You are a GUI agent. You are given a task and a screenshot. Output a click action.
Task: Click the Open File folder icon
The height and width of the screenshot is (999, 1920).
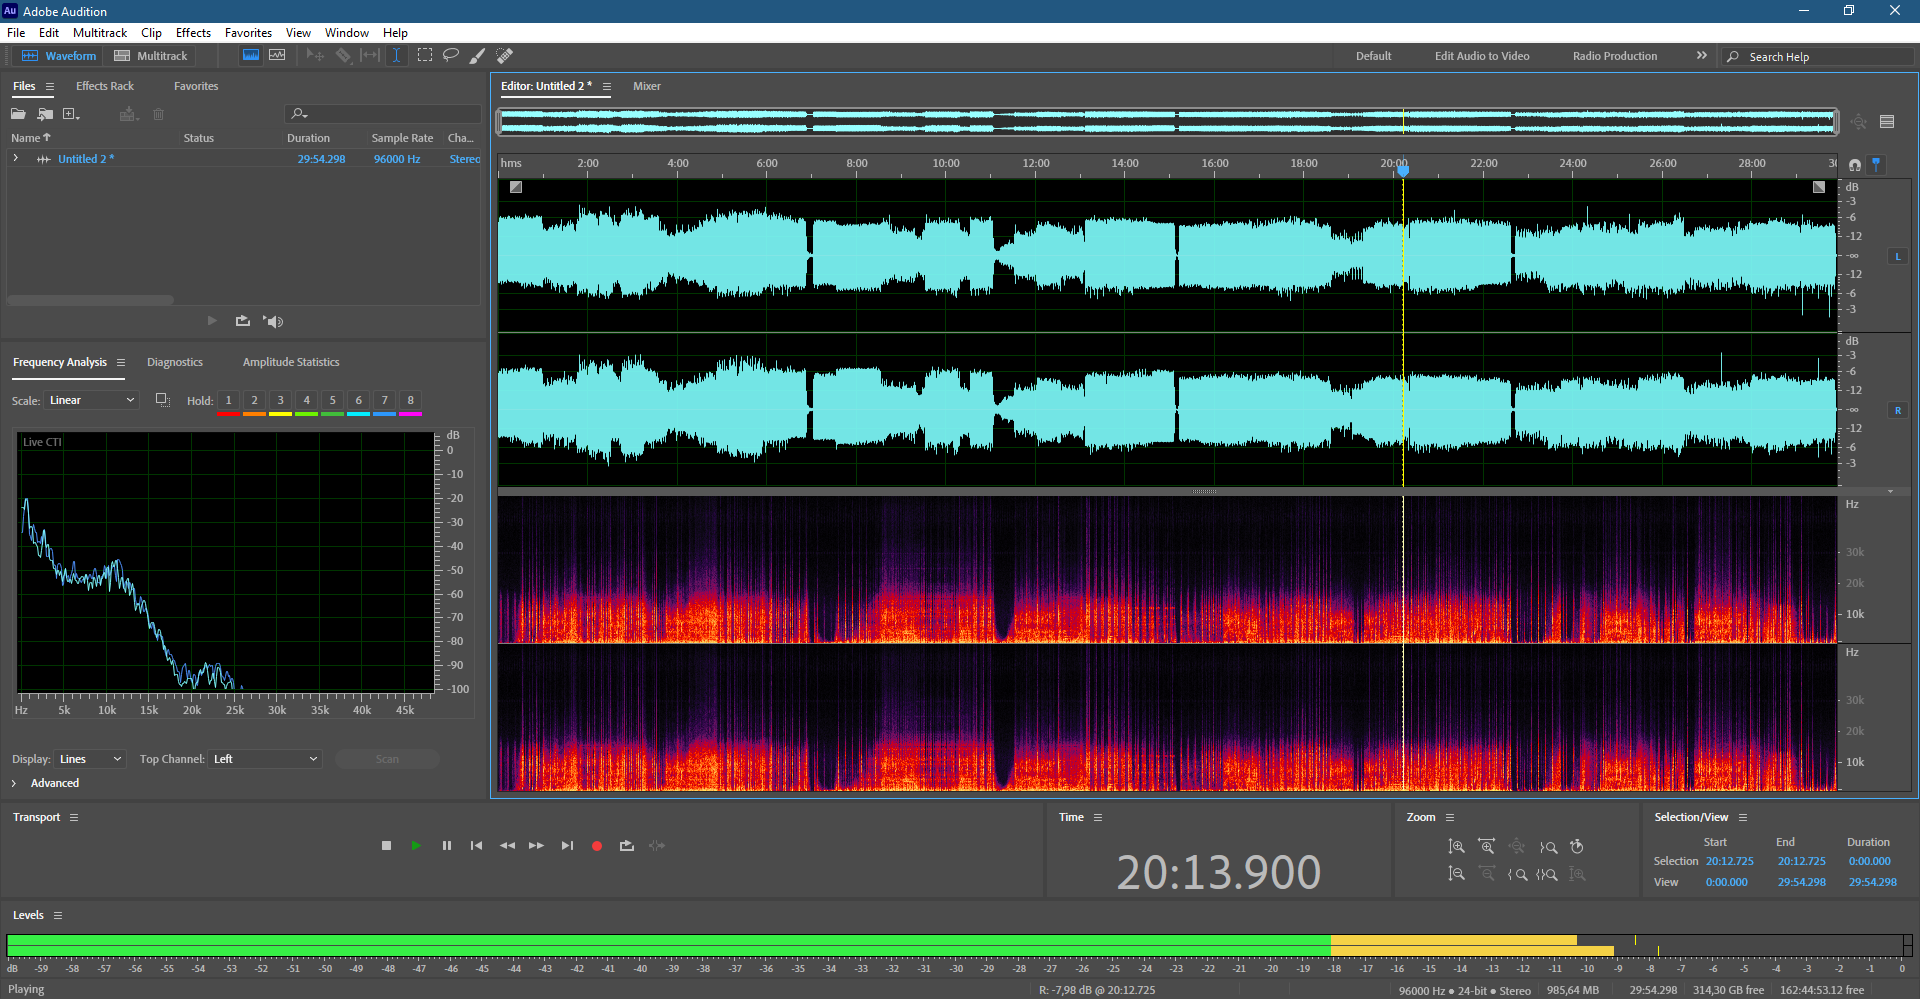(18, 114)
